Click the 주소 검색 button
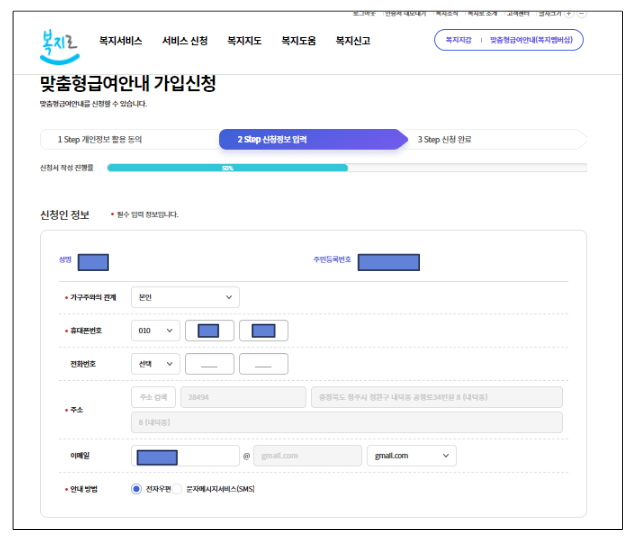This screenshot has height=537, width=631. (153, 397)
